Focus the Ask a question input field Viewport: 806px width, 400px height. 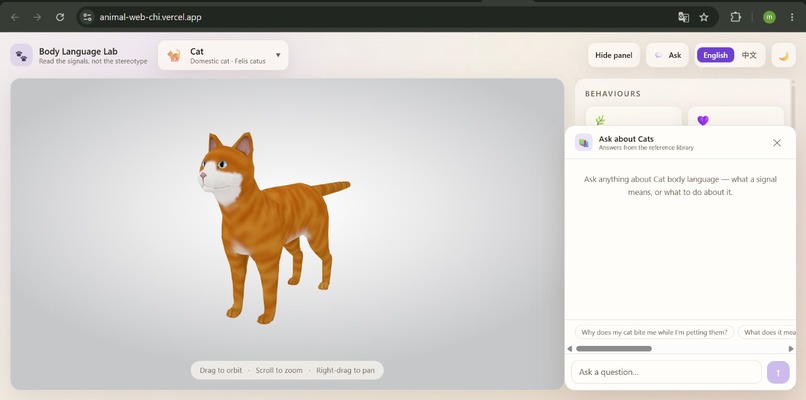pos(666,372)
